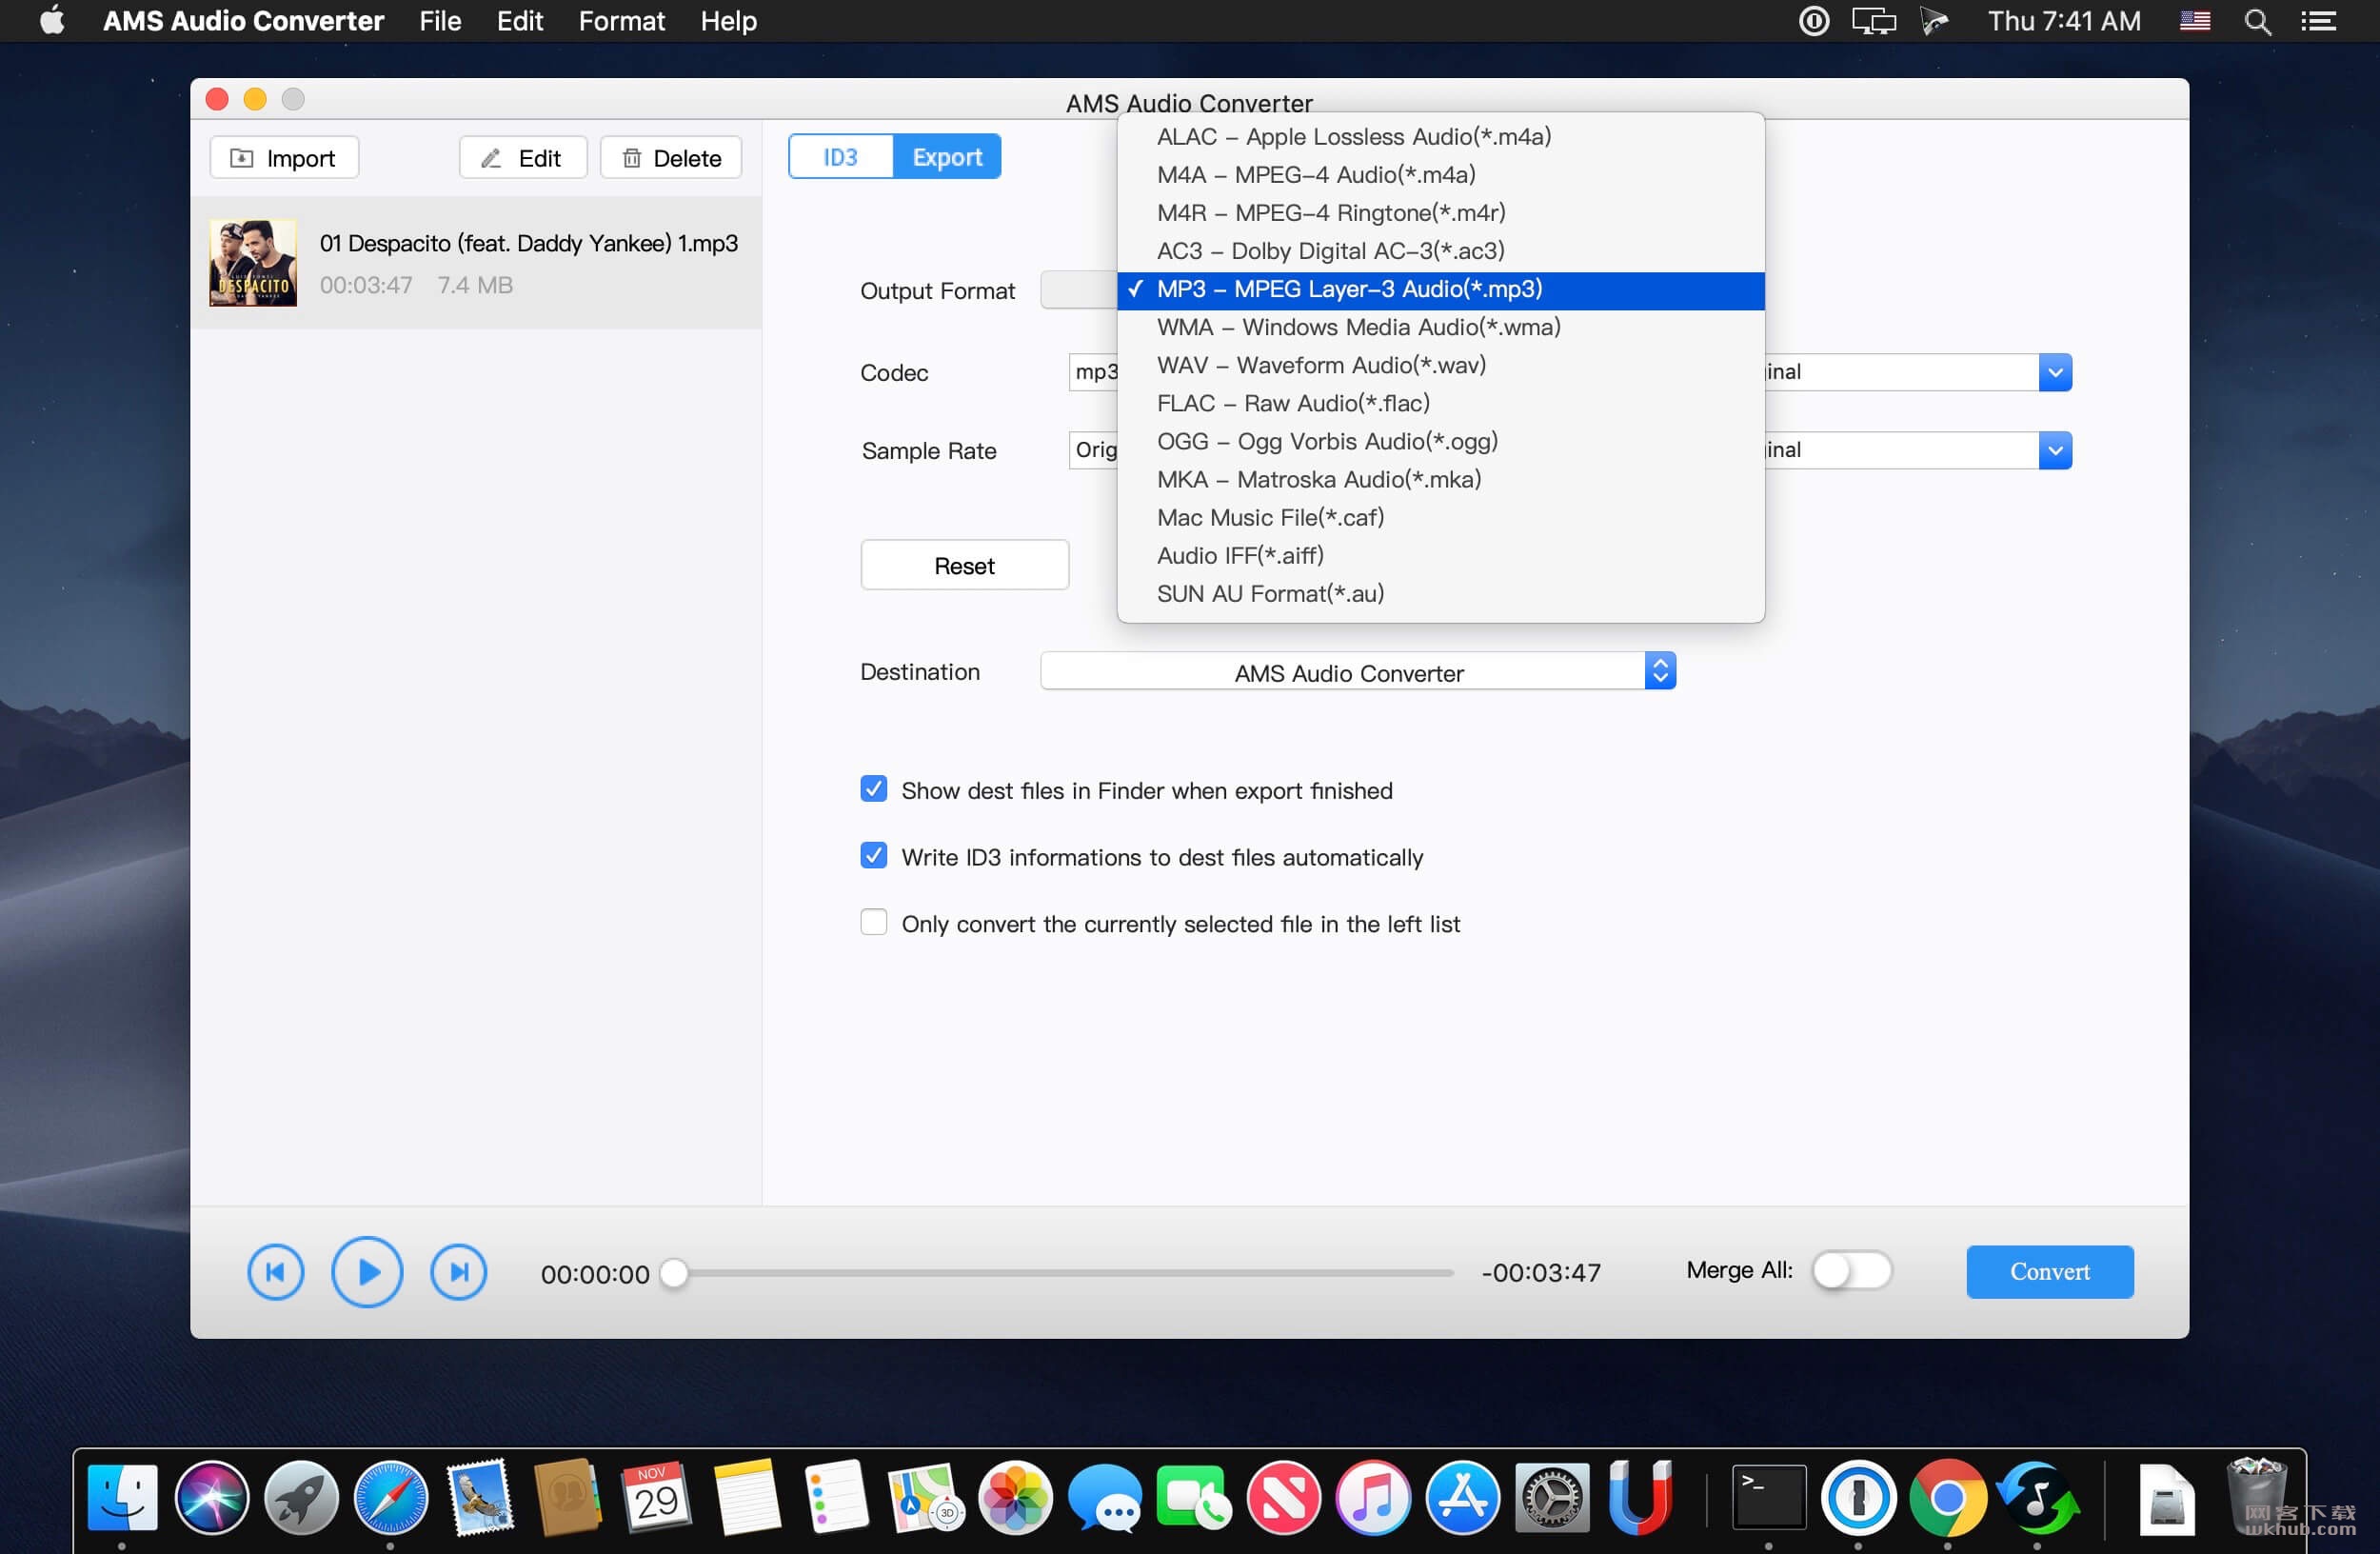Open the File menu
Image resolution: width=2380 pixels, height=1554 pixels.
click(440, 21)
